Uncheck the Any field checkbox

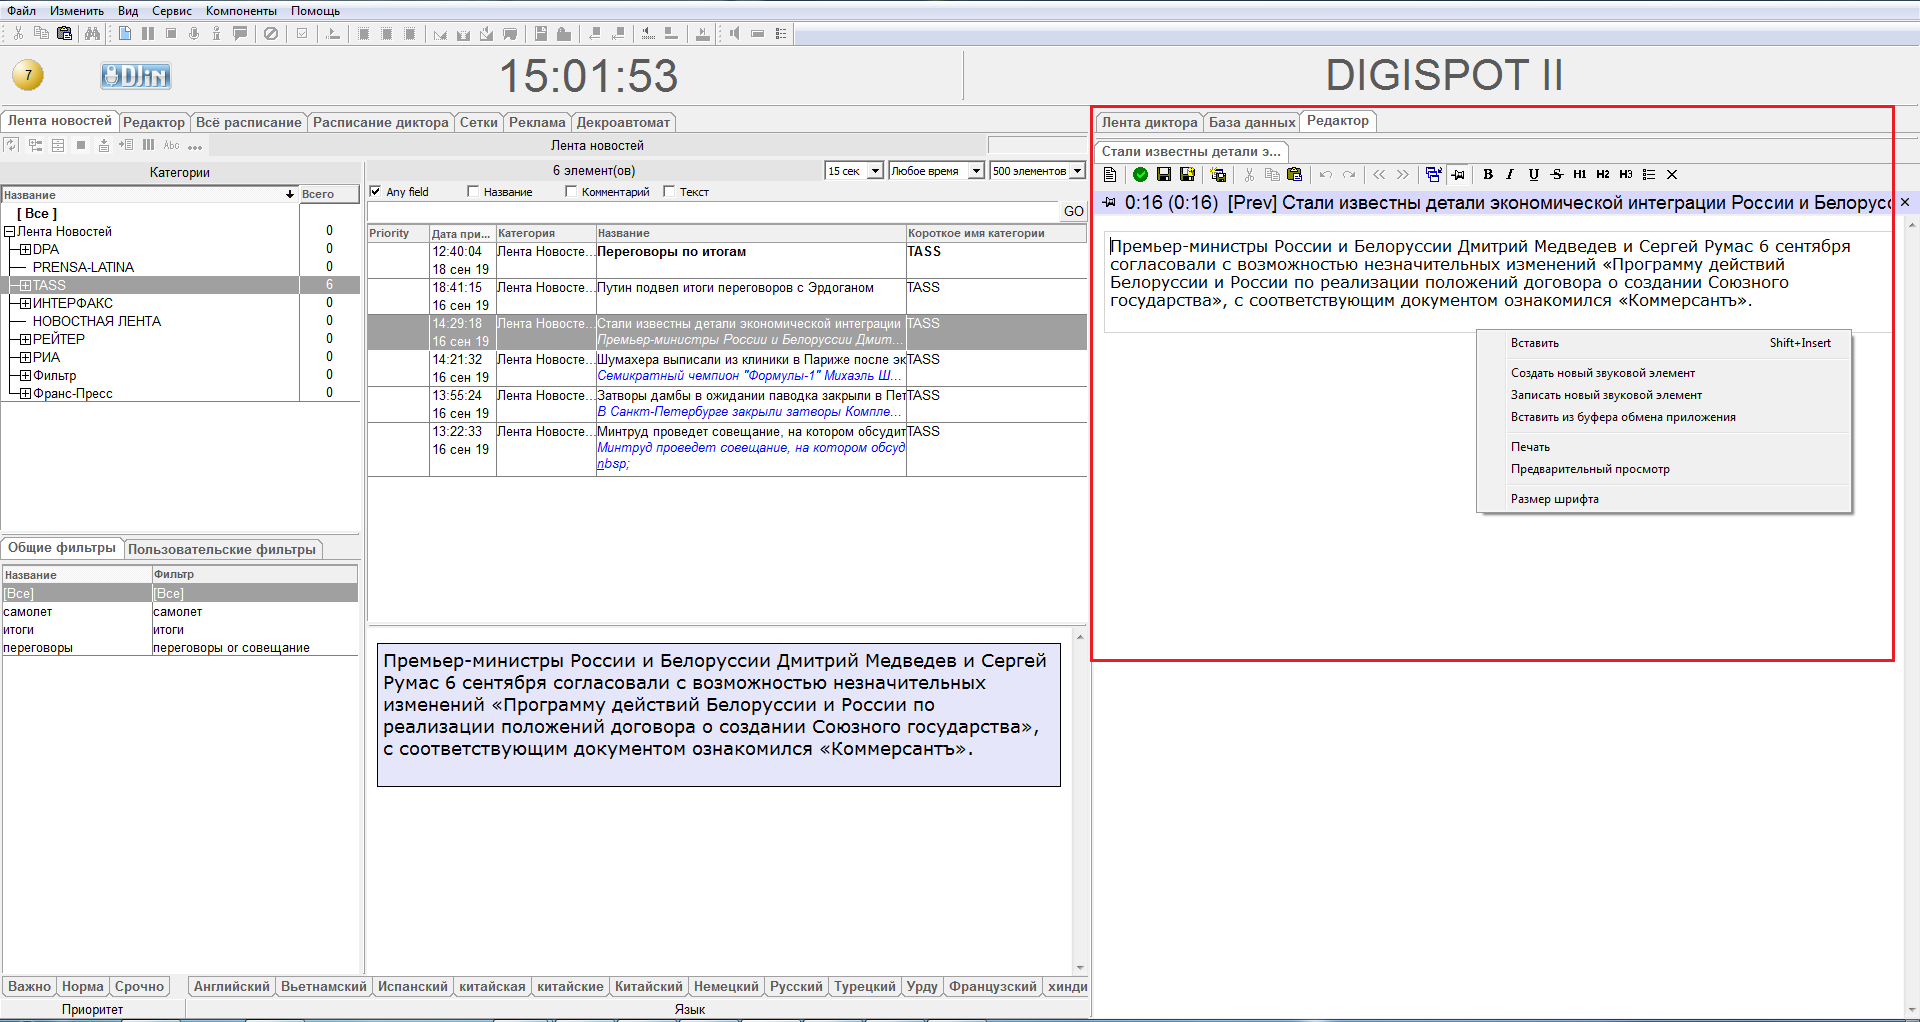pos(375,192)
